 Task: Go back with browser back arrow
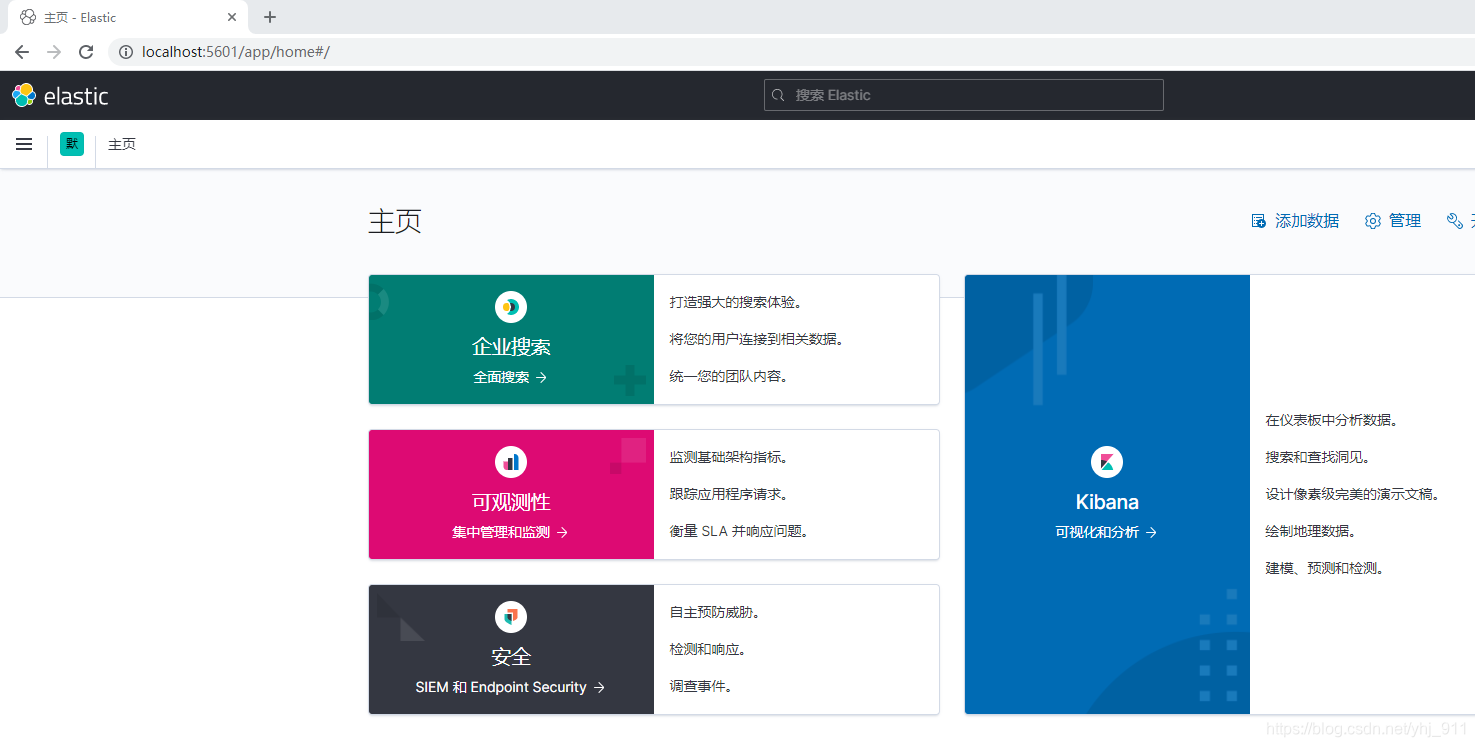(22, 52)
